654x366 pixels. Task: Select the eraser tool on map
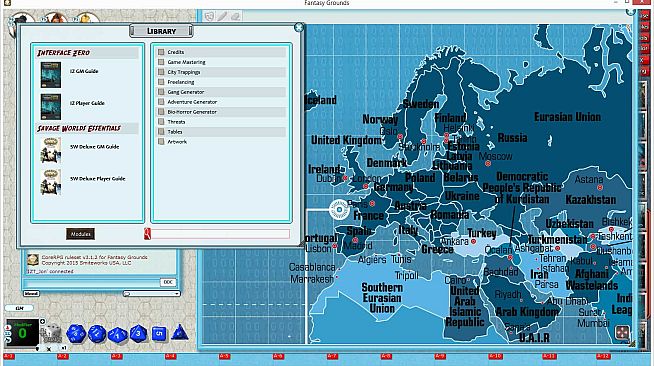236,16
